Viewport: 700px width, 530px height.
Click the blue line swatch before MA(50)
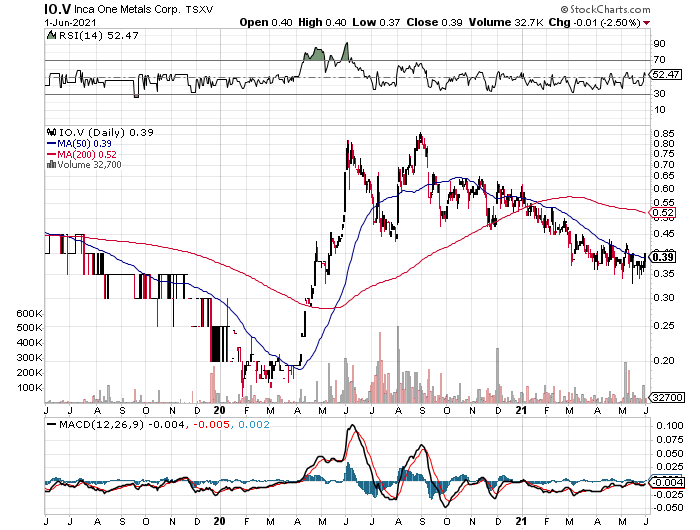(51, 144)
